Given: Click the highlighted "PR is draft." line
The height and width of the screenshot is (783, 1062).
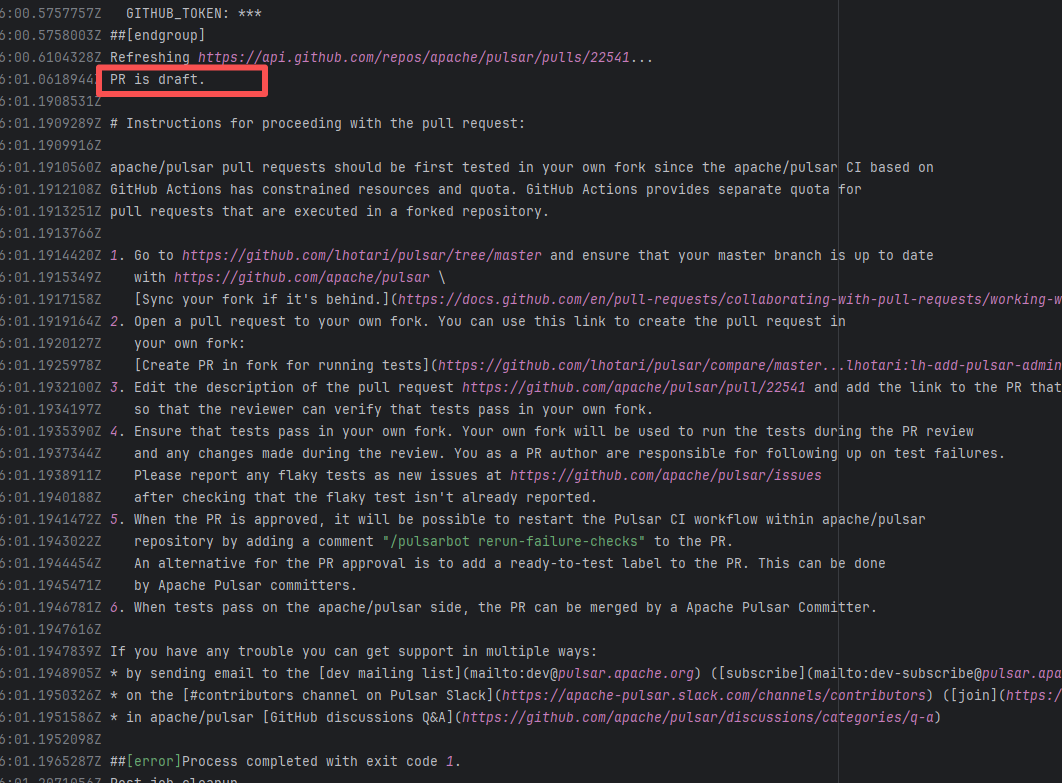Looking at the screenshot, I should [x=157, y=80].
